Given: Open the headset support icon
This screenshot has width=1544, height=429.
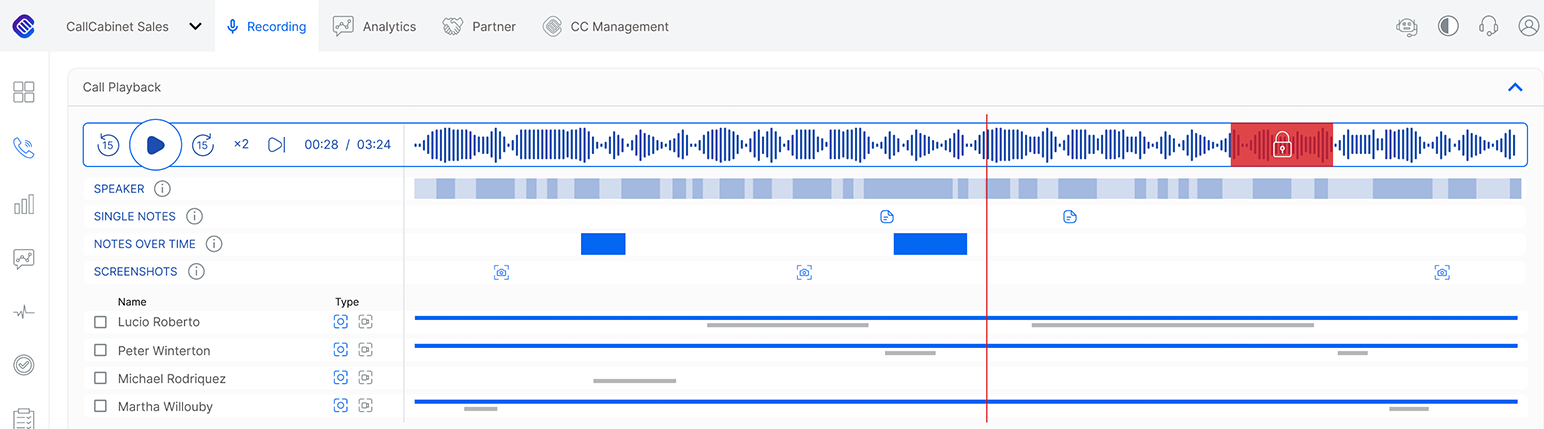Looking at the screenshot, I should (1488, 26).
